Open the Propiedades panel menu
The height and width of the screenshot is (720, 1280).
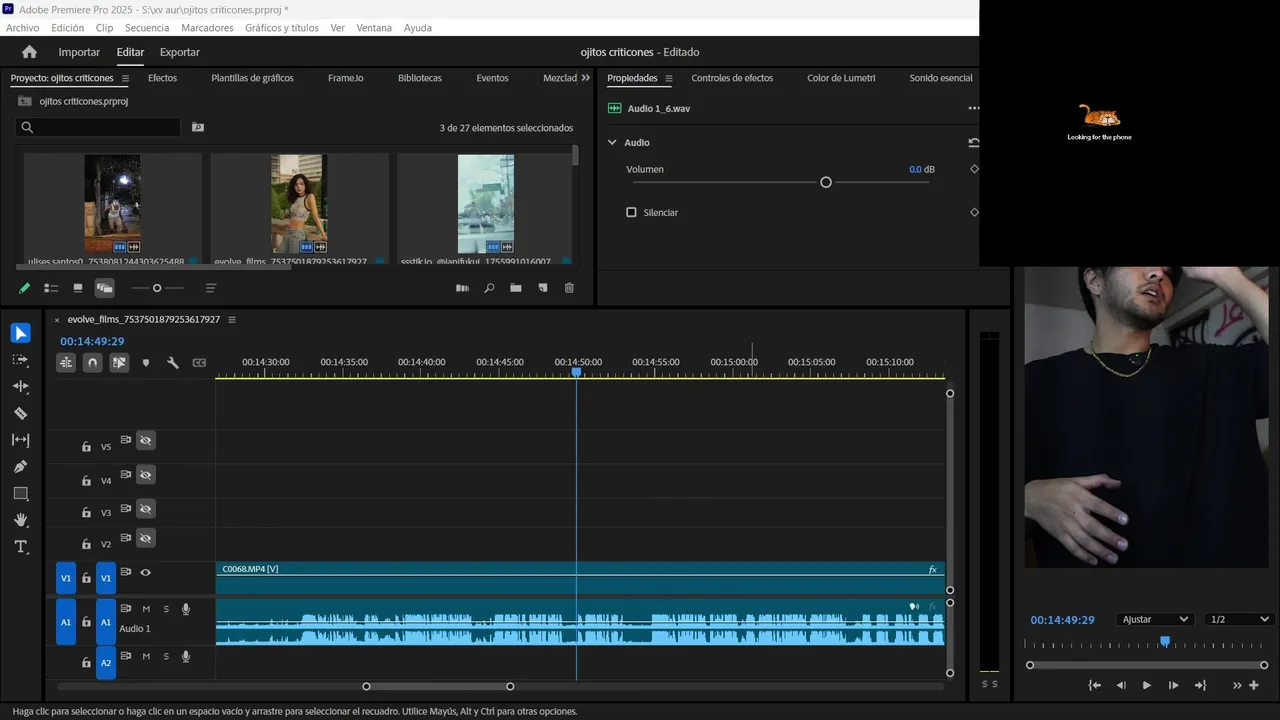(x=668, y=78)
